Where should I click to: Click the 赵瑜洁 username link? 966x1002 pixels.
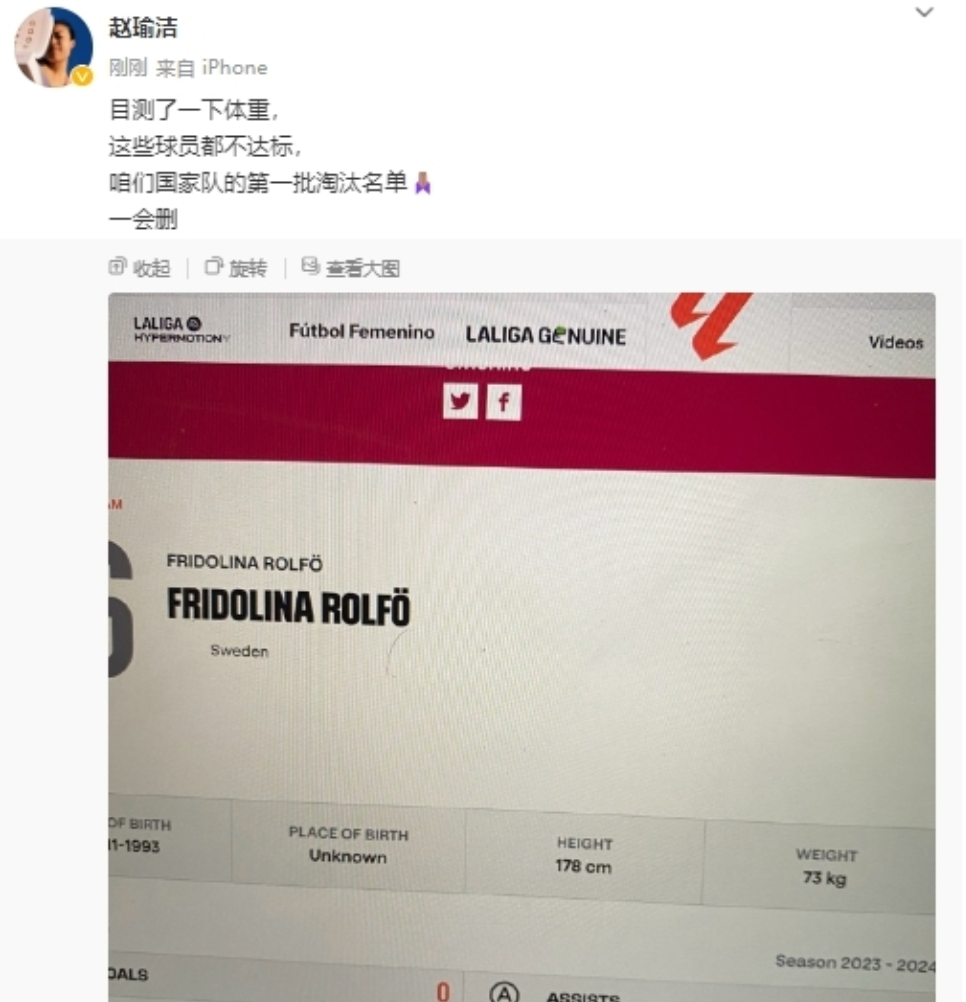[143, 27]
